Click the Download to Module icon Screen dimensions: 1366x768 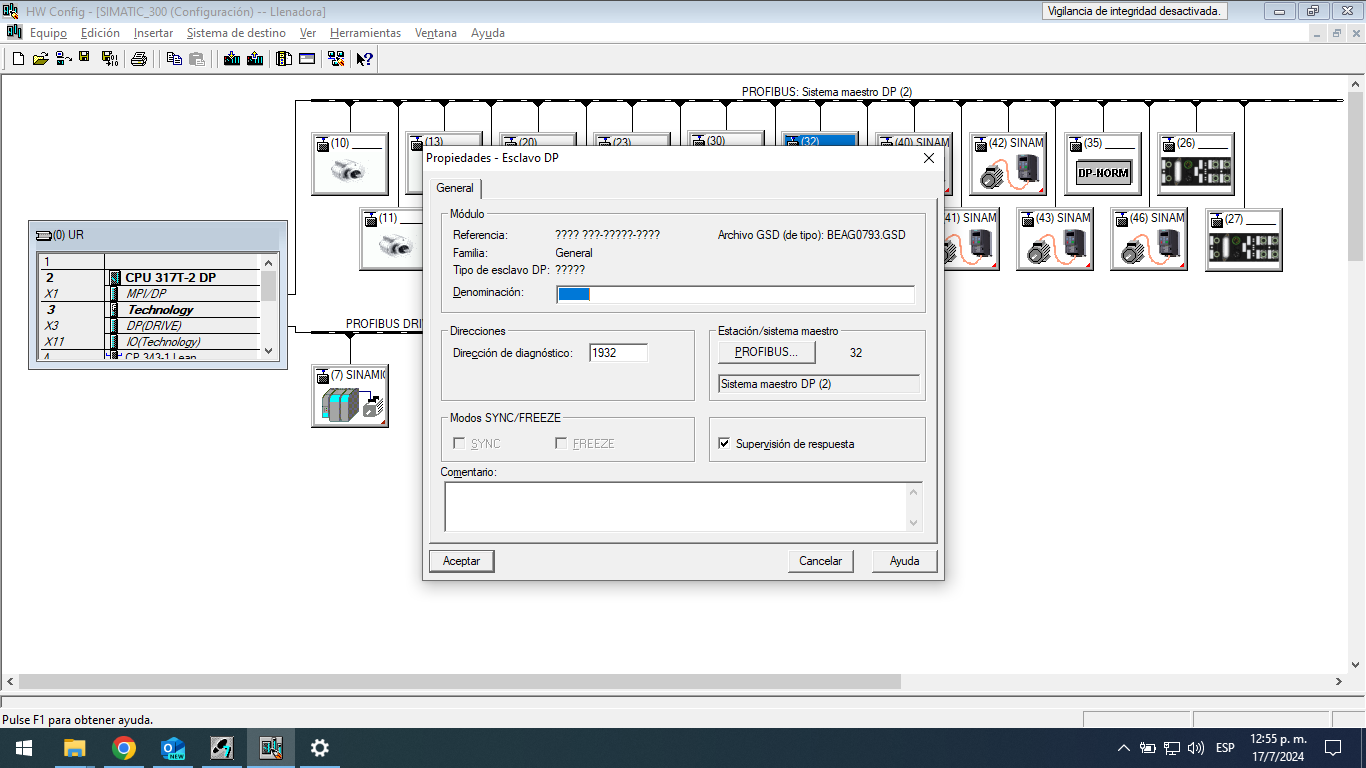pos(232,59)
